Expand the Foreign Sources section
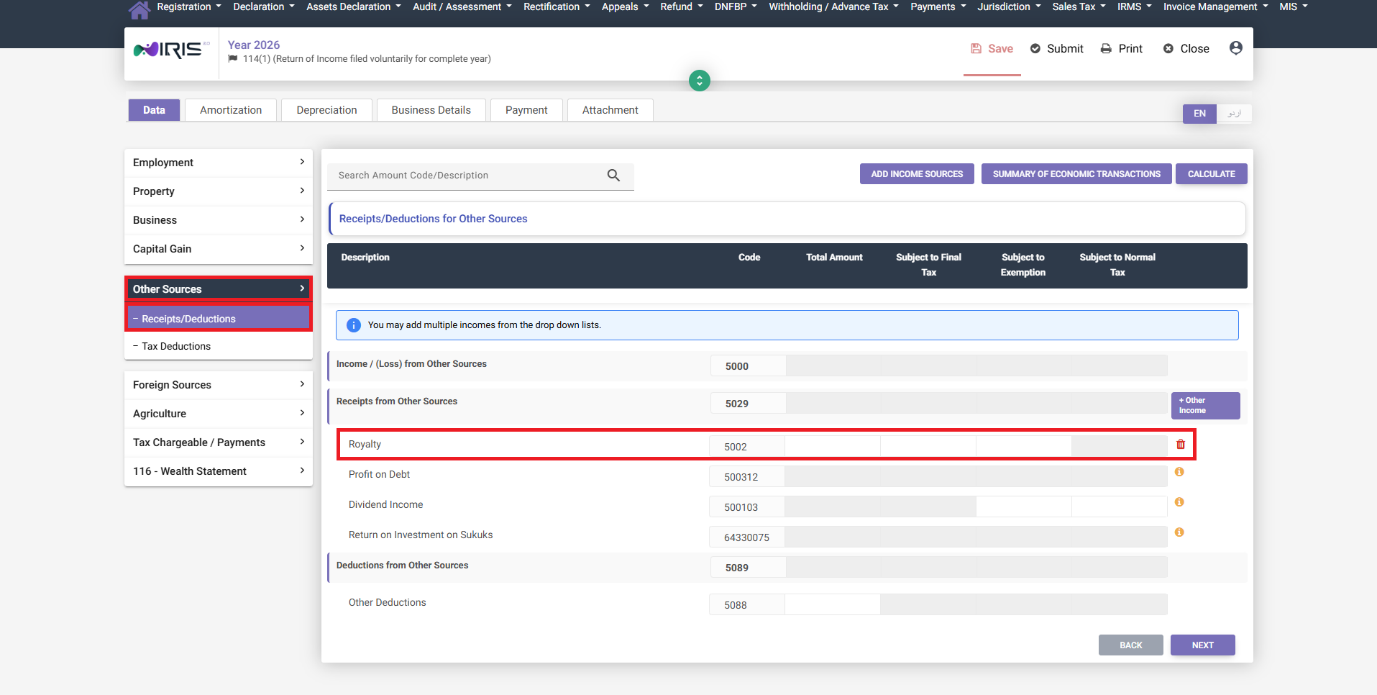This screenshot has height=695, width=1377. click(219, 385)
